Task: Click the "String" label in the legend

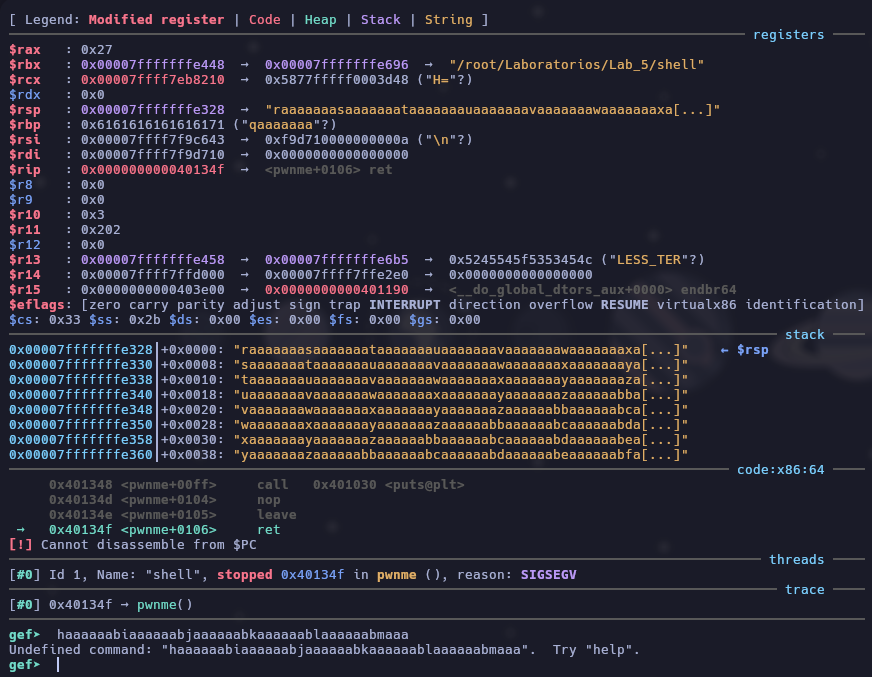Action: pyautogui.click(x=448, y=19)
